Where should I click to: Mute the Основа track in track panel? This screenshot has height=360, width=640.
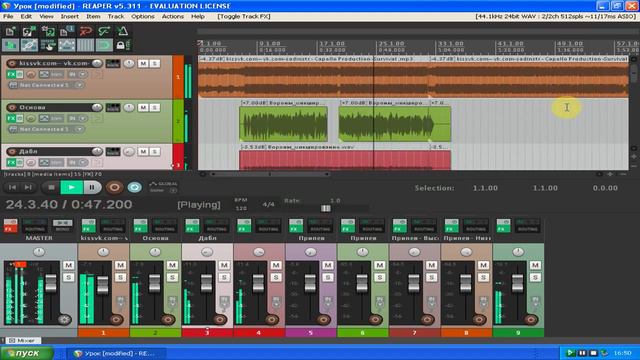(x=143, y=107)
